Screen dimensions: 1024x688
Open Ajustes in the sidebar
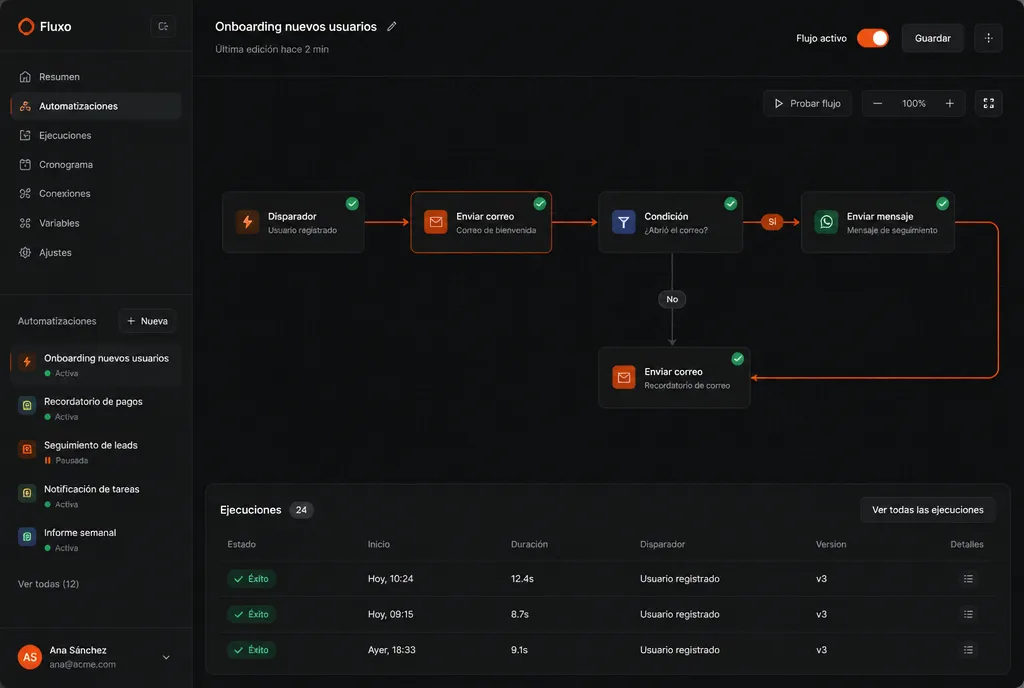point(96,253)
